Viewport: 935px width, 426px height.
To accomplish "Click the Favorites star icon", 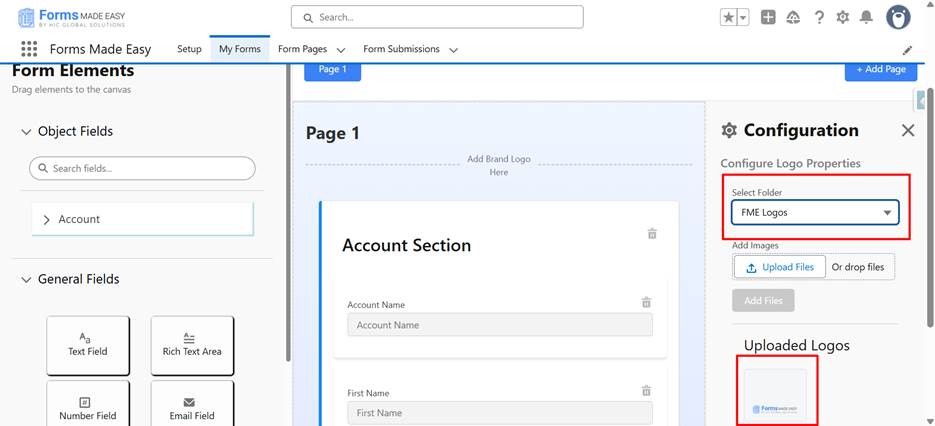I will 728,17.
